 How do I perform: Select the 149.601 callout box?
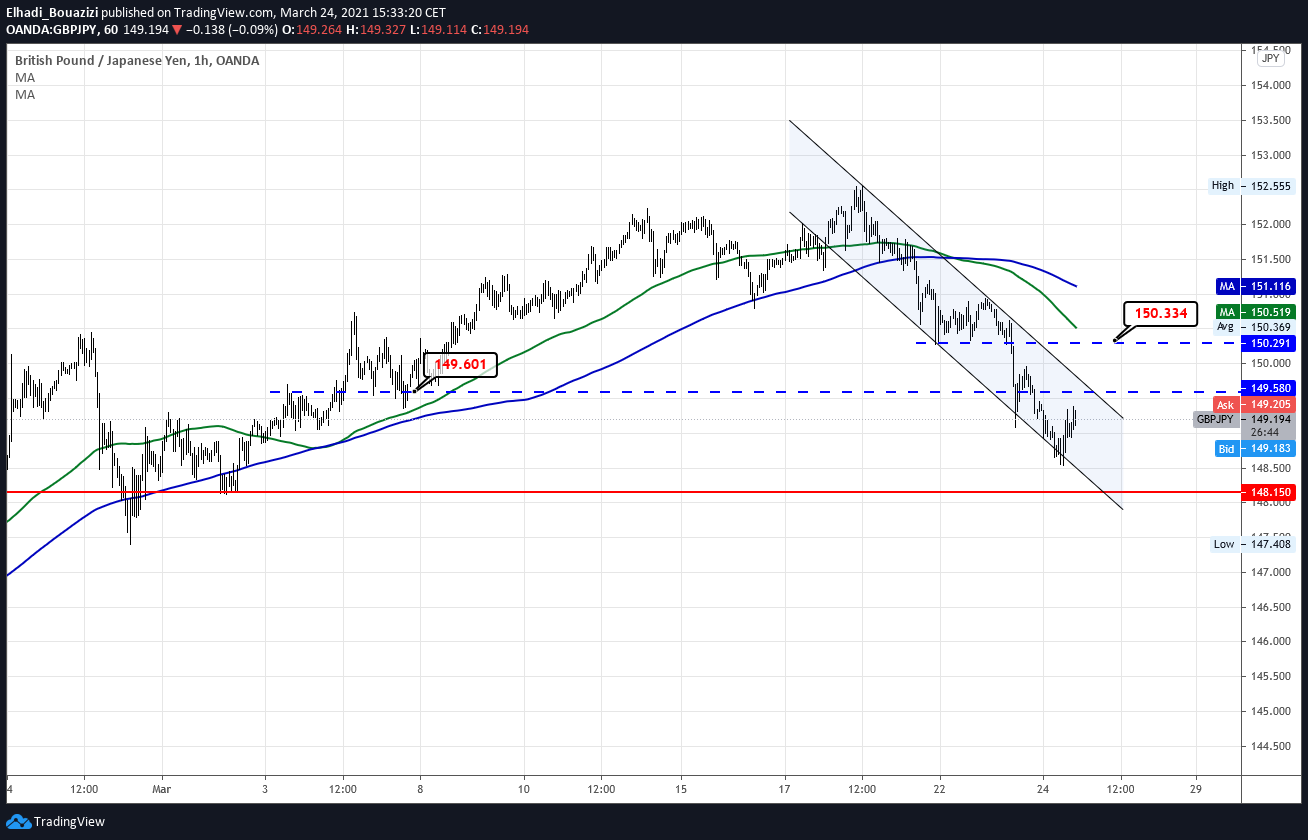461,365
